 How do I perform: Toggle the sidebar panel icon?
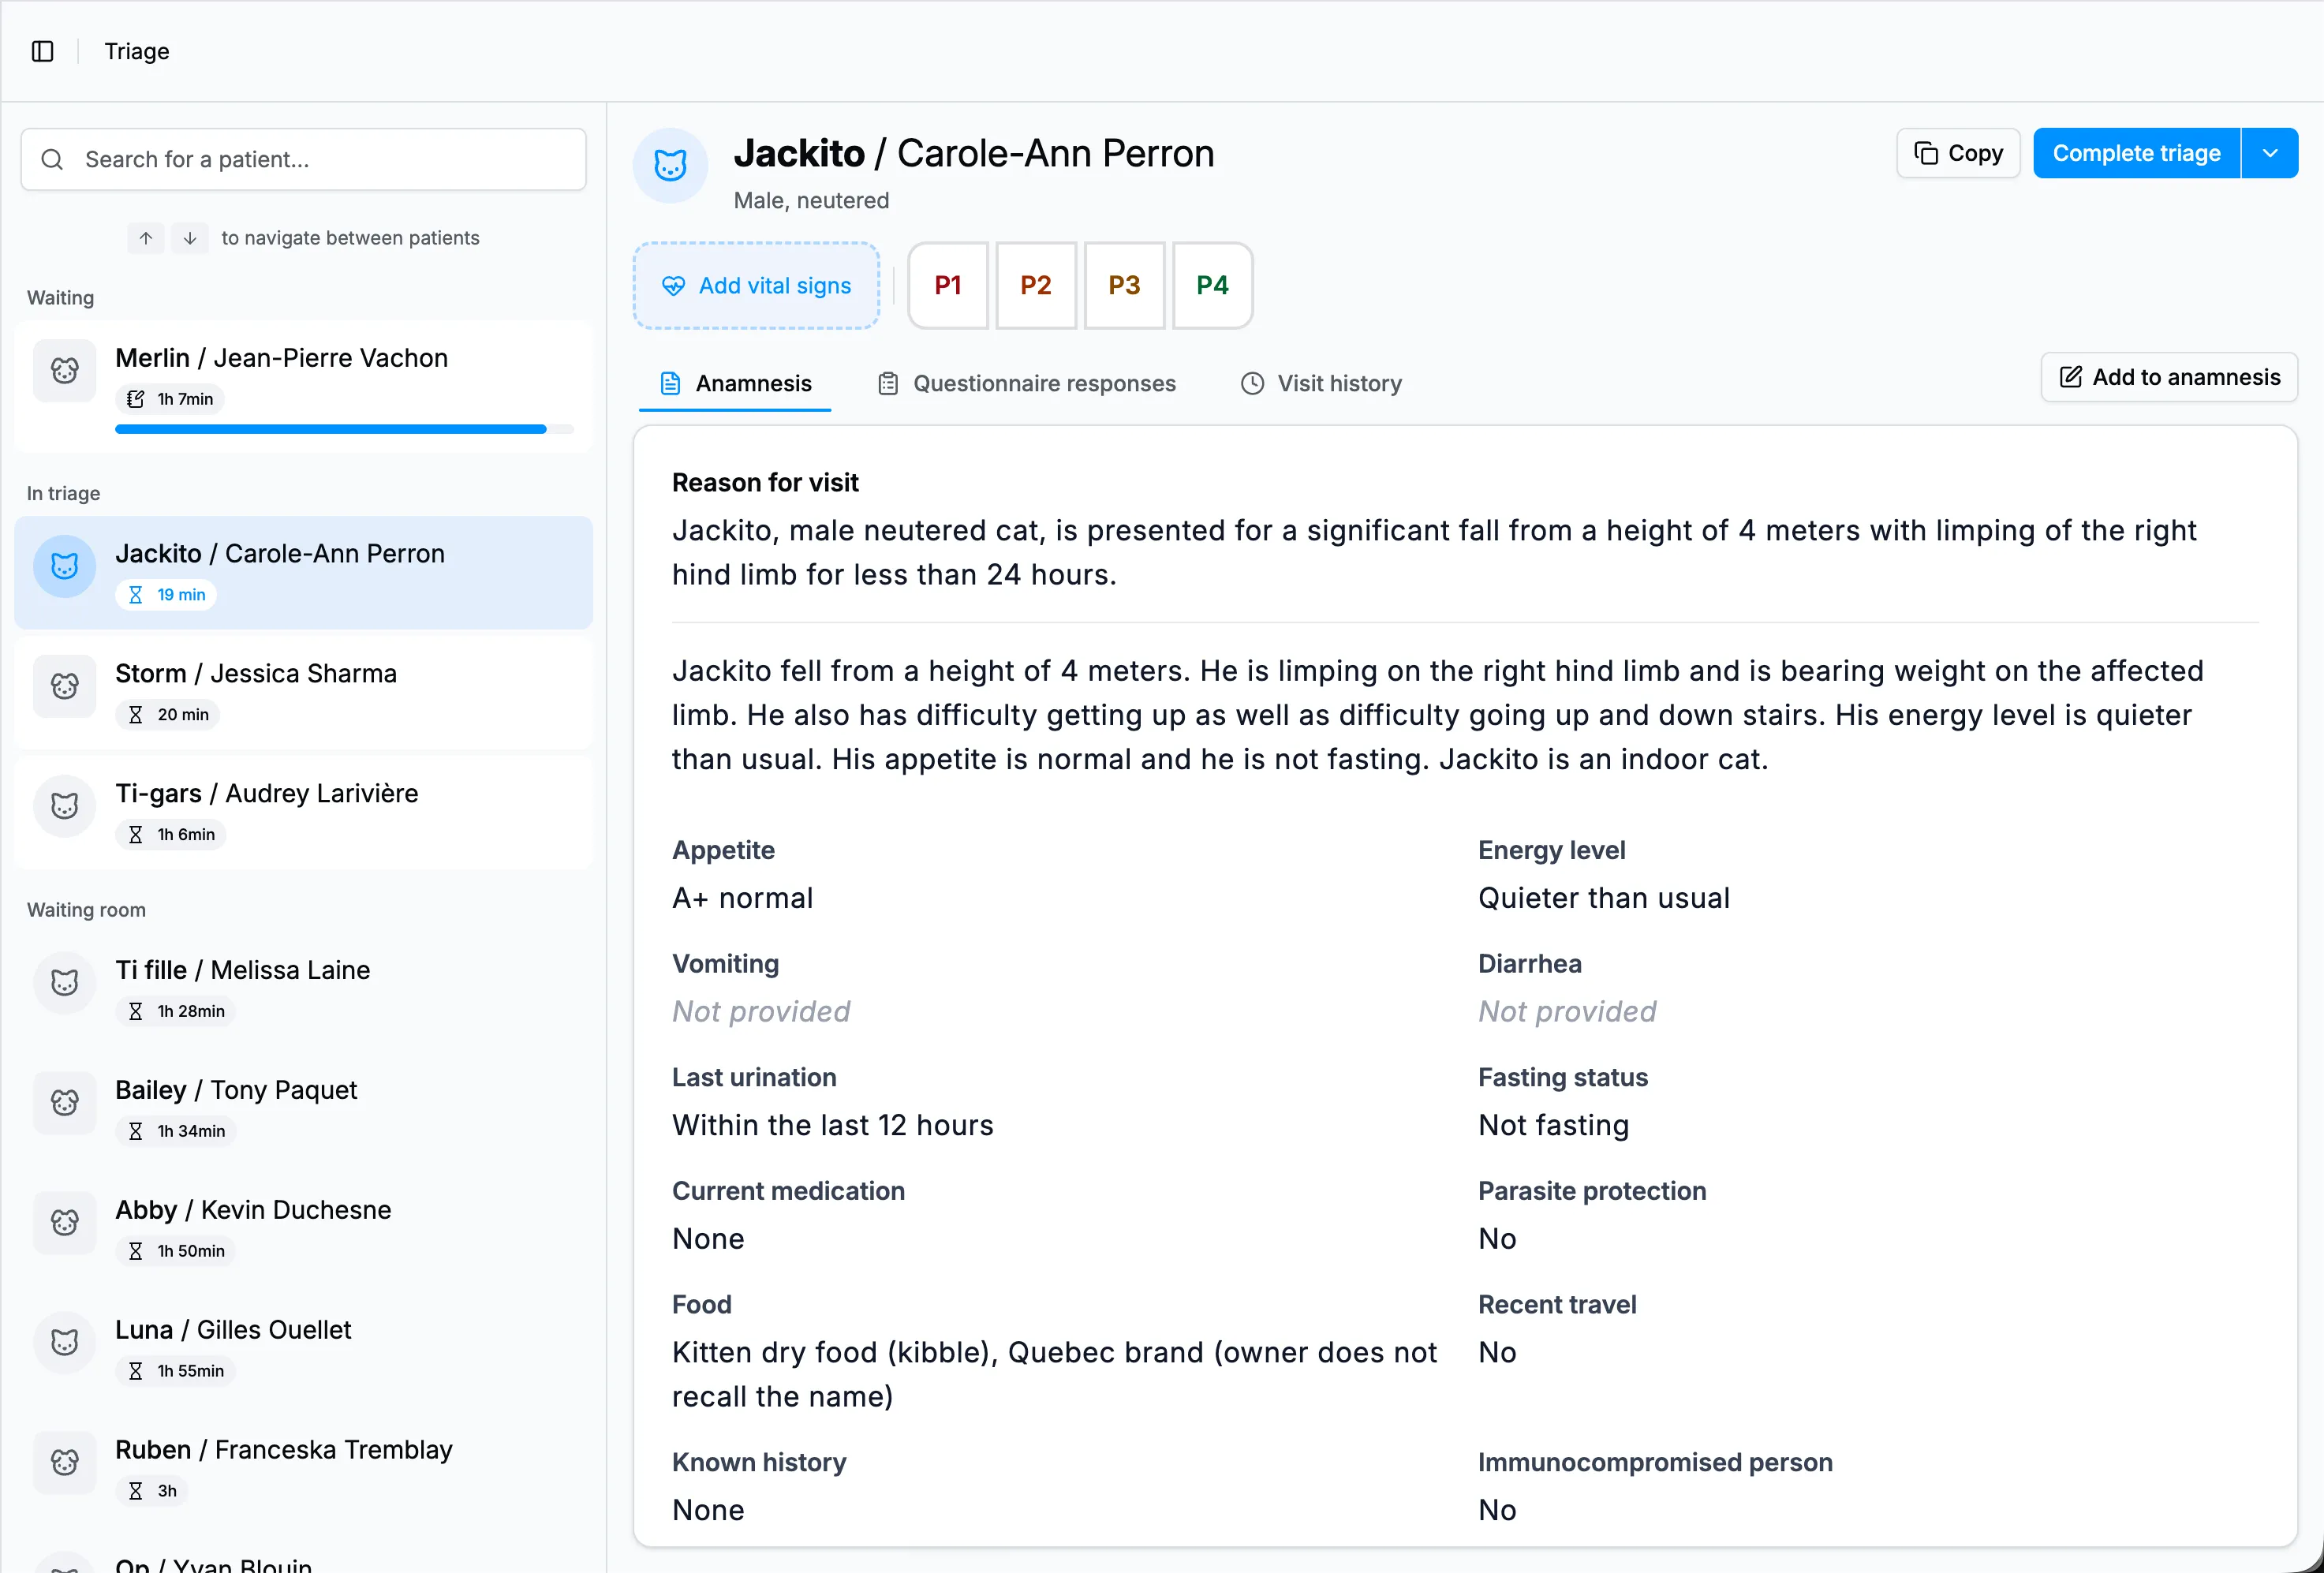42,51
